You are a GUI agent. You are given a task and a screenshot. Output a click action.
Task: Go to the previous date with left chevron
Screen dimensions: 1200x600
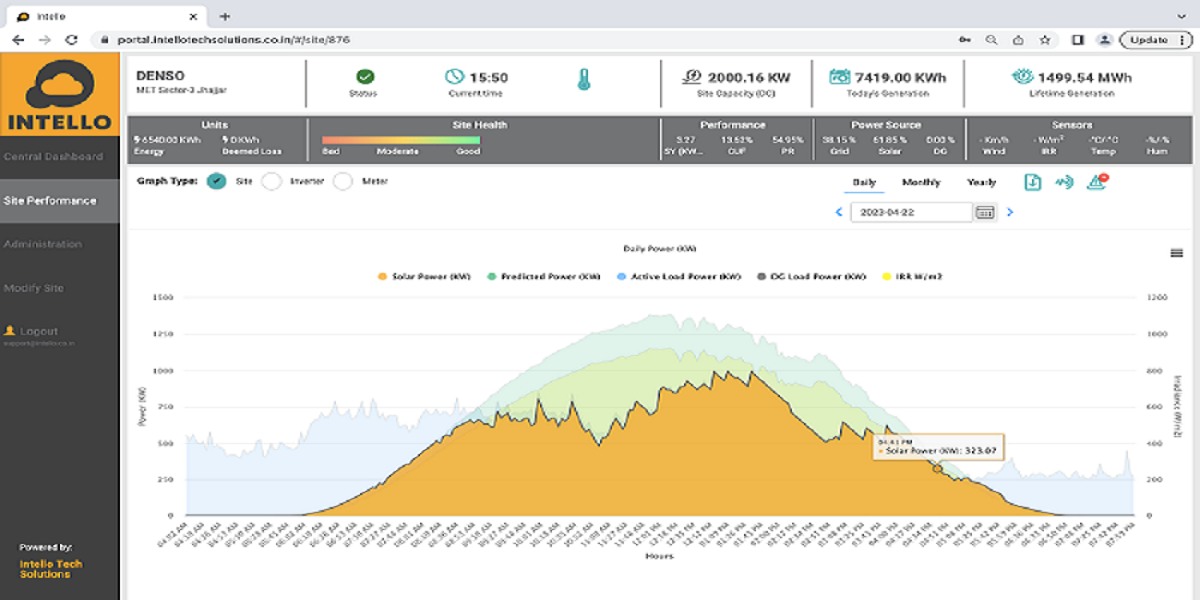tap(839, 212)
